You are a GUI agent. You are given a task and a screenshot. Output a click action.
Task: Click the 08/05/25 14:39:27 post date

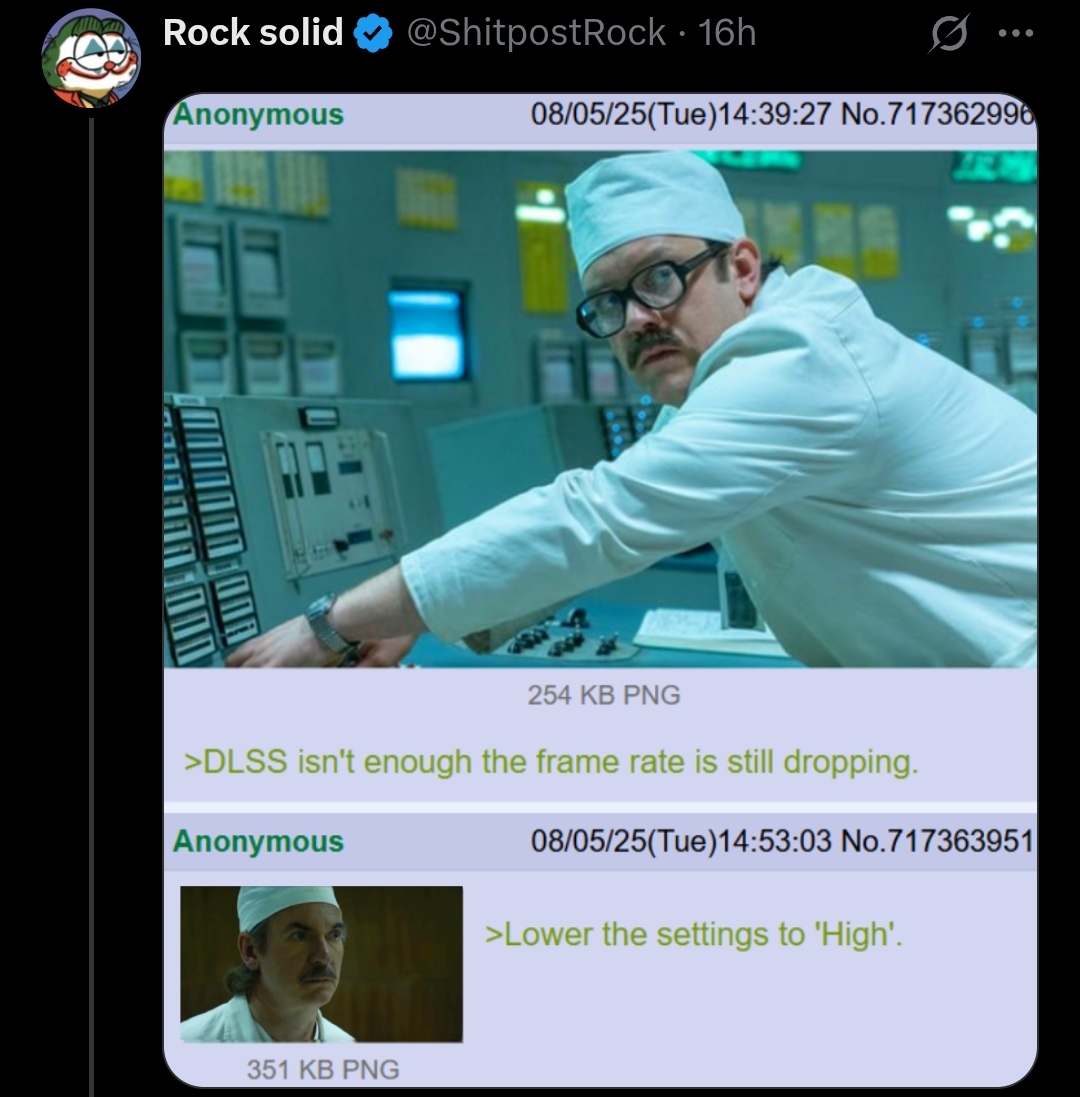pos(680,114)
